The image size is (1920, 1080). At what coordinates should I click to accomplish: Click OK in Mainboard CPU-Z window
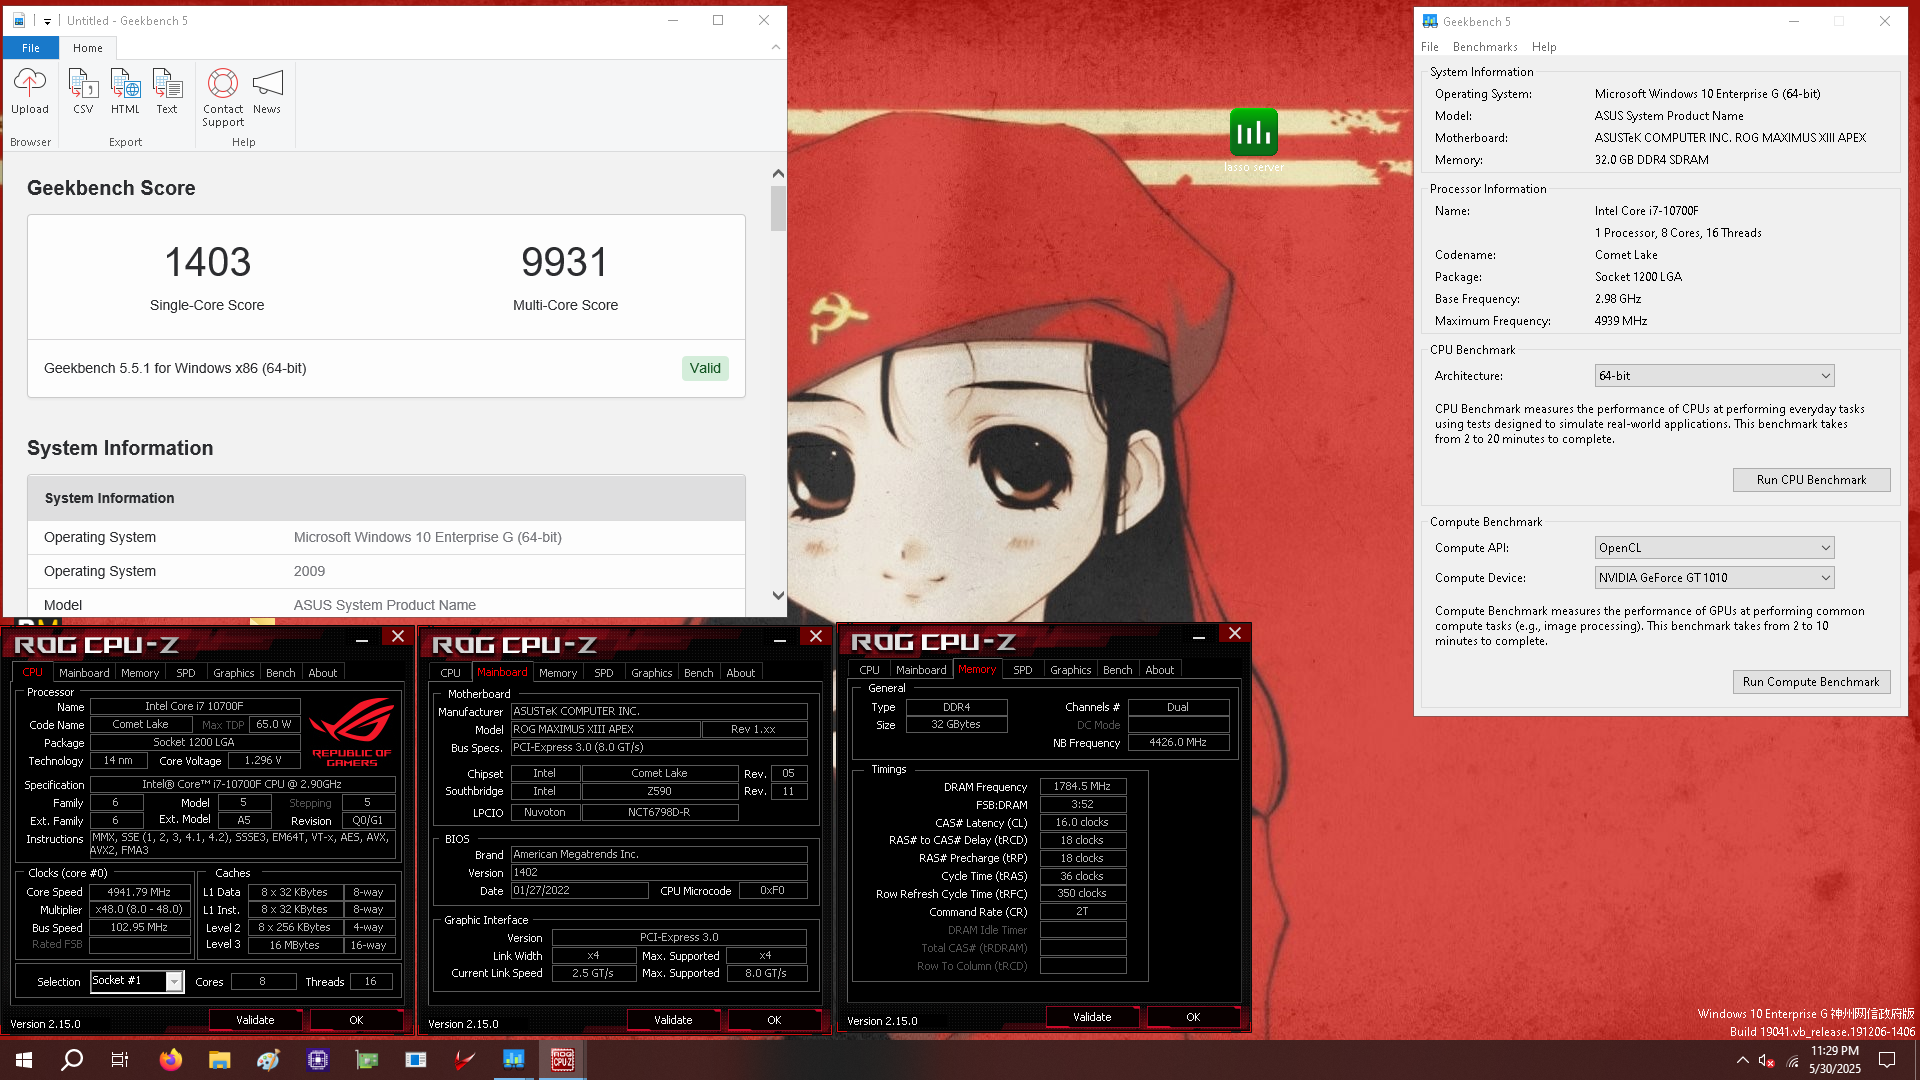point(774,1020)
